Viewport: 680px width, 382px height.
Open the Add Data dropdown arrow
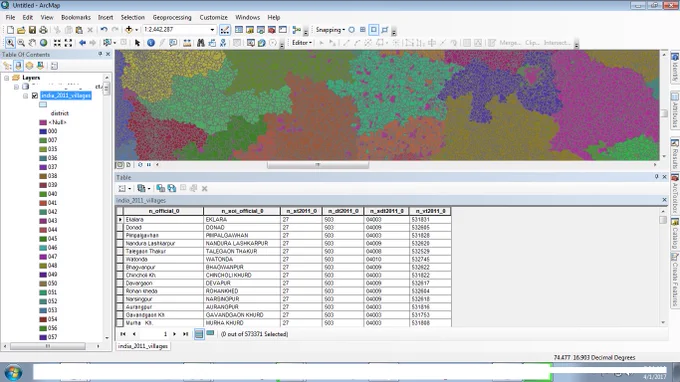pyautogui.click(x=136, y=30)
